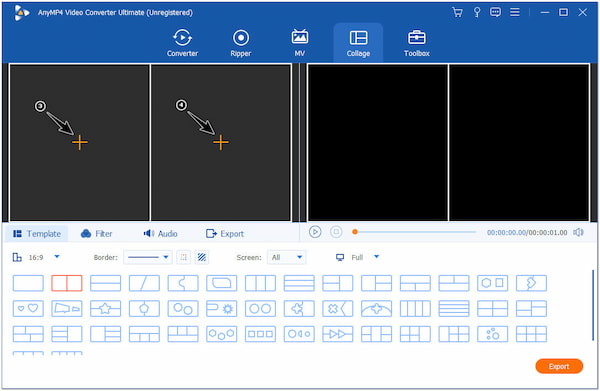Select the two vertical split template
The image size is (600, 391).
point(67,283)
